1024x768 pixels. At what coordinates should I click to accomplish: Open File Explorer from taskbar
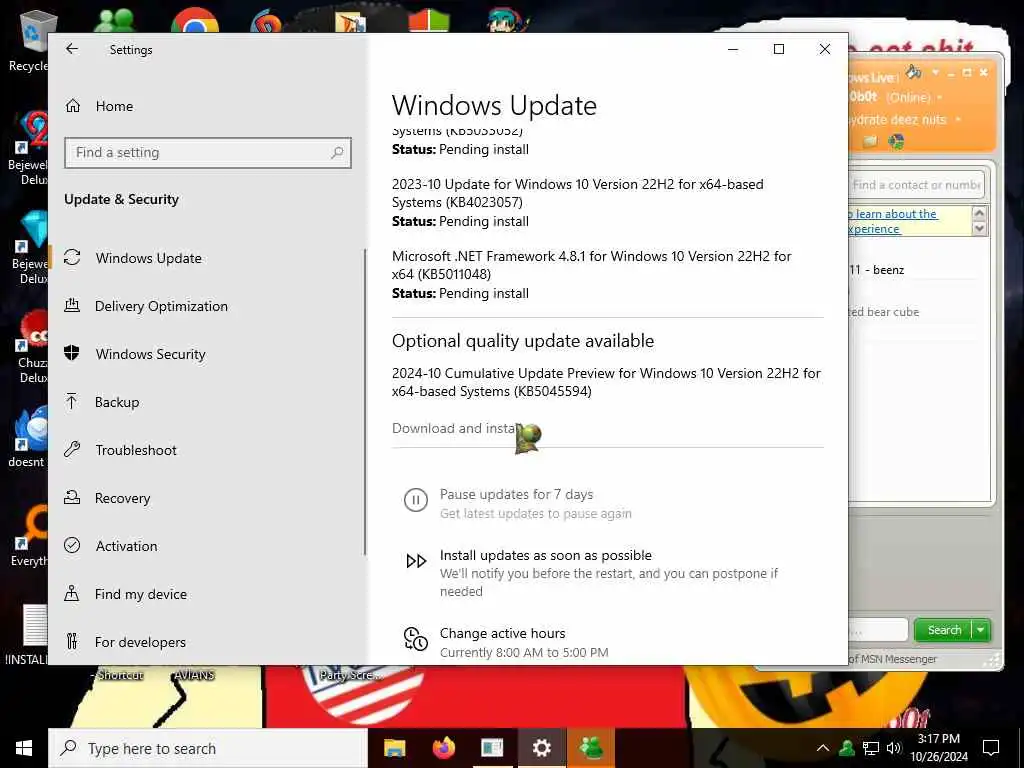394,748
